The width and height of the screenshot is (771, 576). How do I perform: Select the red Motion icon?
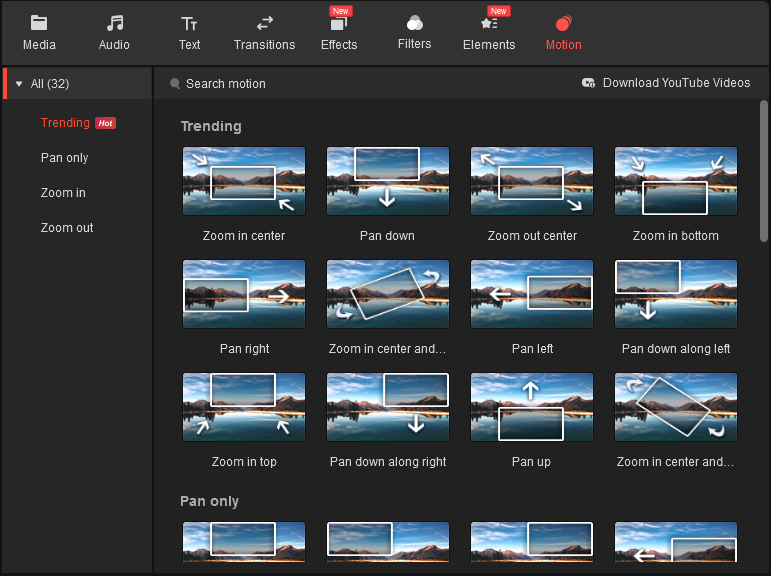563,23
